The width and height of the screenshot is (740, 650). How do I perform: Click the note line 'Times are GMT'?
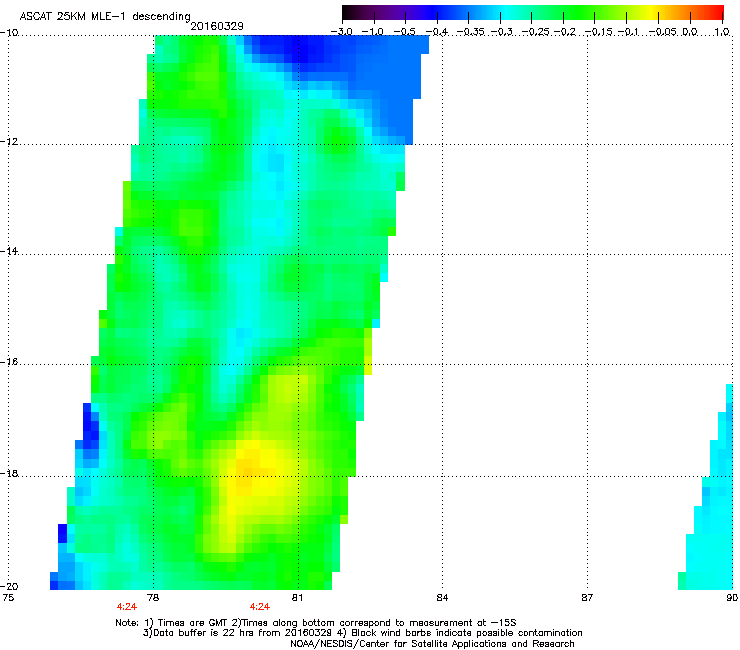(316, 623)
